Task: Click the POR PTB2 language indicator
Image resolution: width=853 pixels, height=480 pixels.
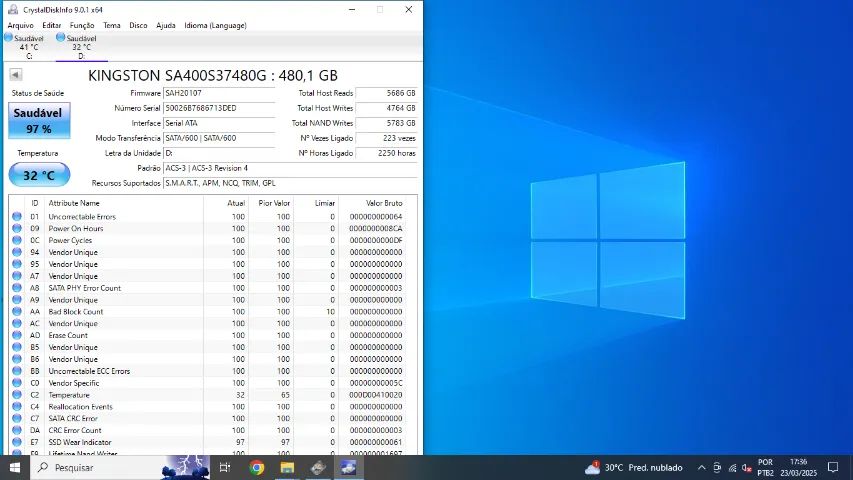Action: click(765, 467)
